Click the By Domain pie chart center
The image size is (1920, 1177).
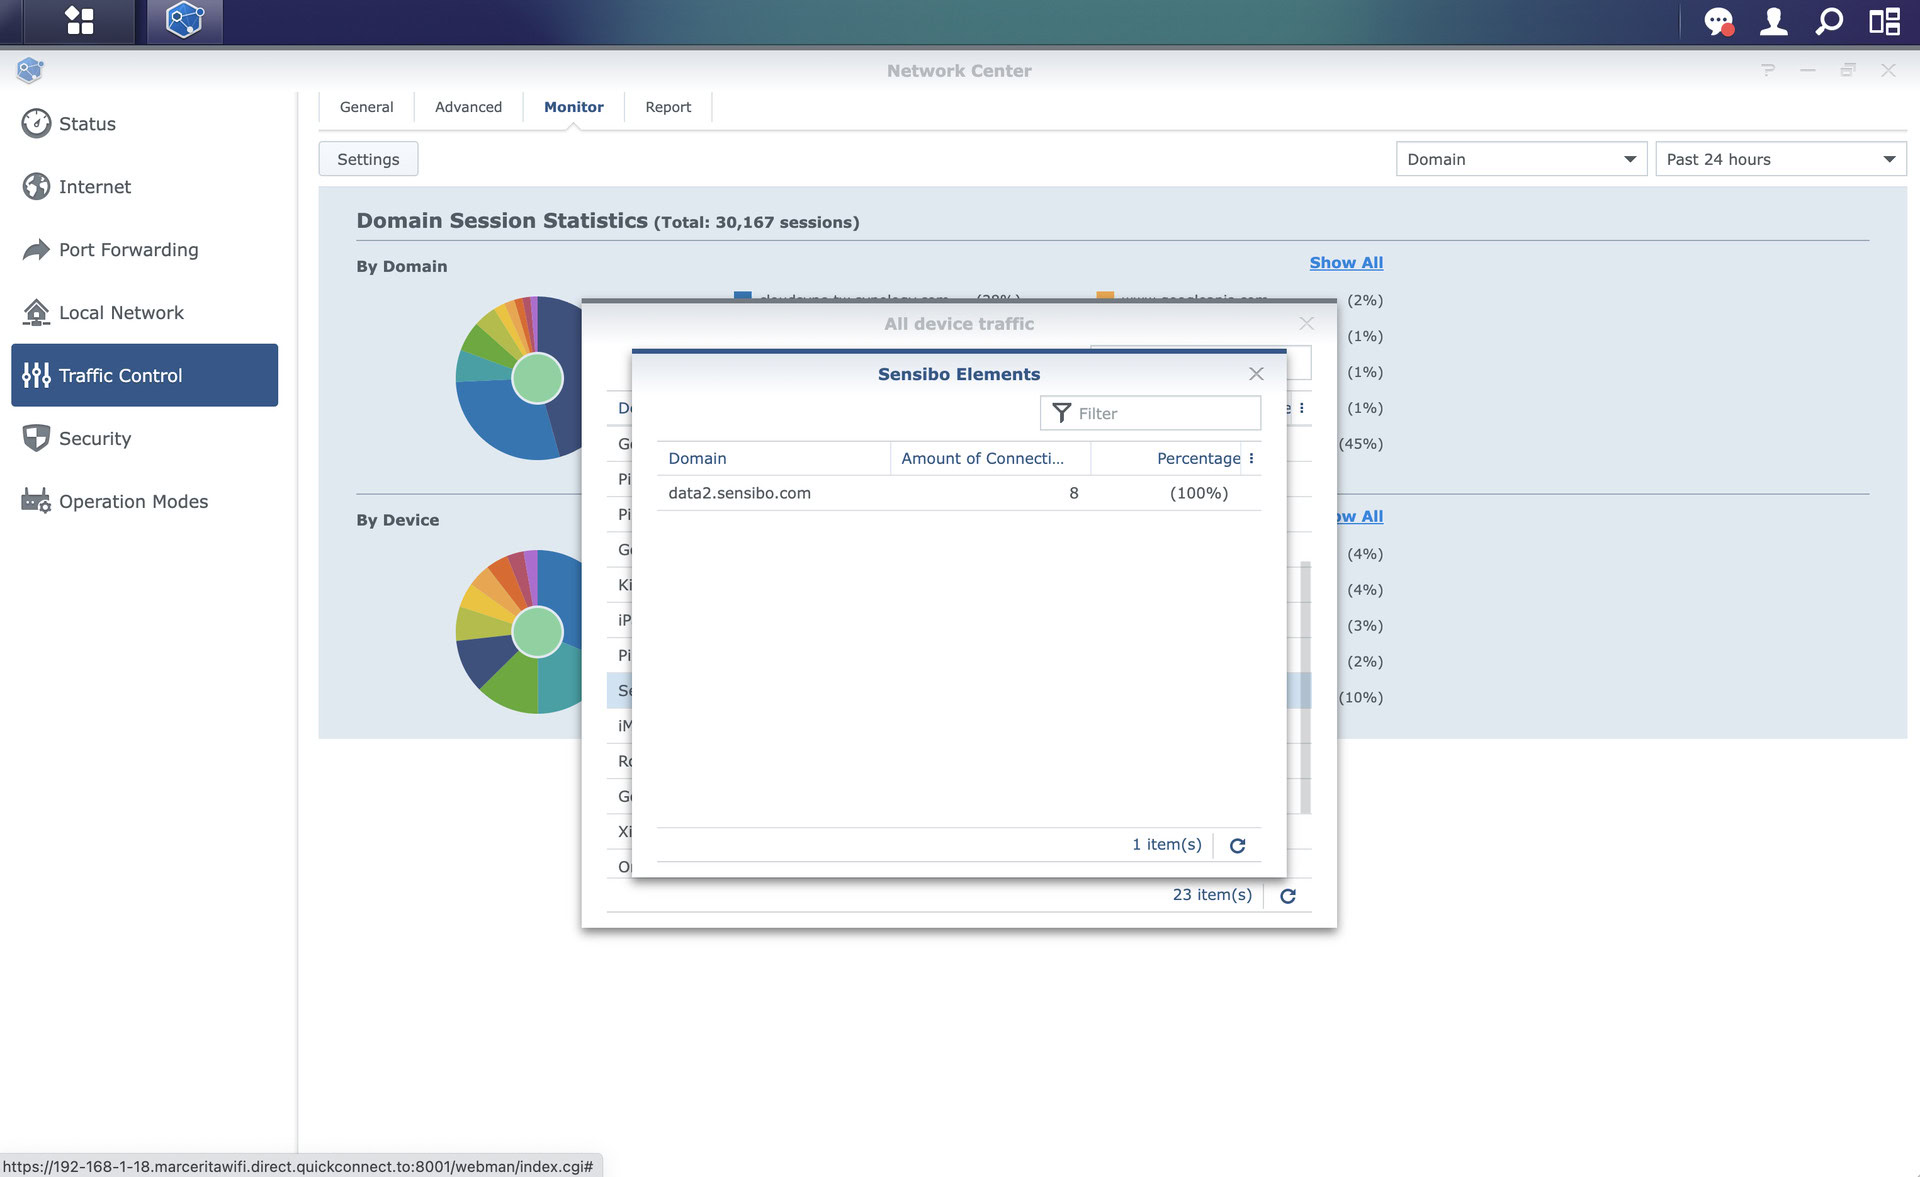(x=537, y=379)
